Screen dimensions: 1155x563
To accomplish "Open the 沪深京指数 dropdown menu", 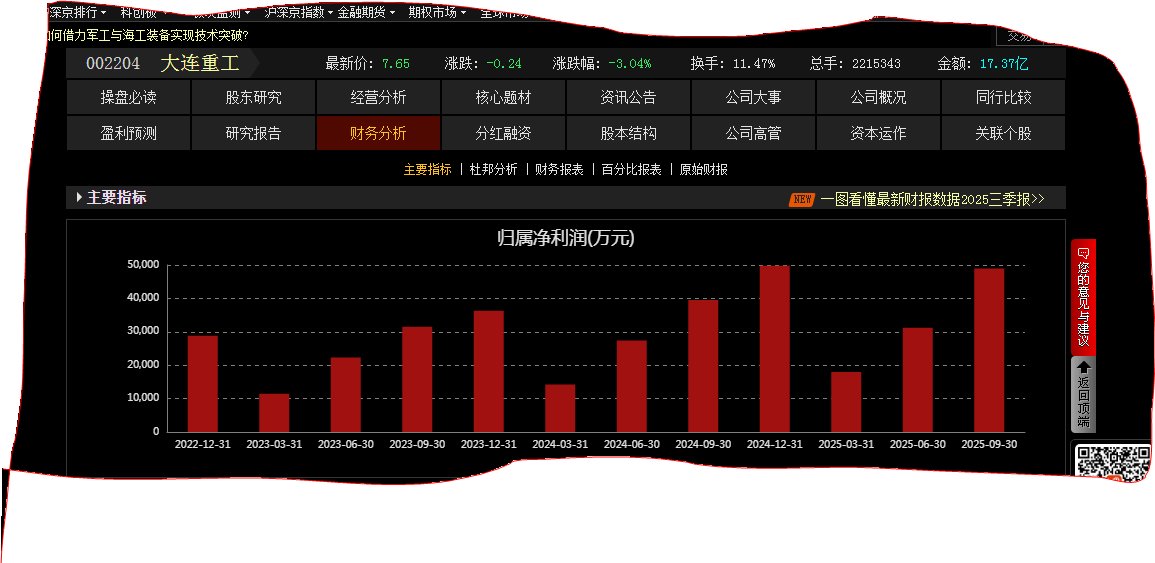I will [x=298, y=13].
